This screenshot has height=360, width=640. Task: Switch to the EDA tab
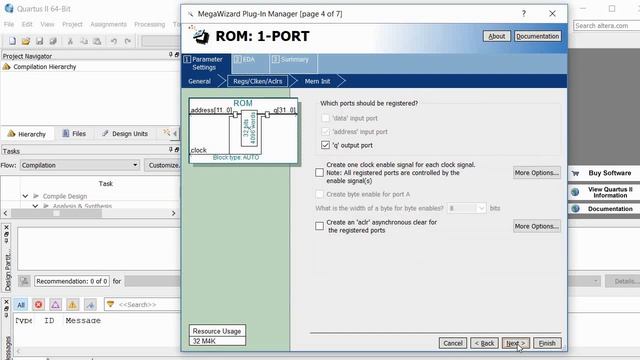tap(250, 63)
